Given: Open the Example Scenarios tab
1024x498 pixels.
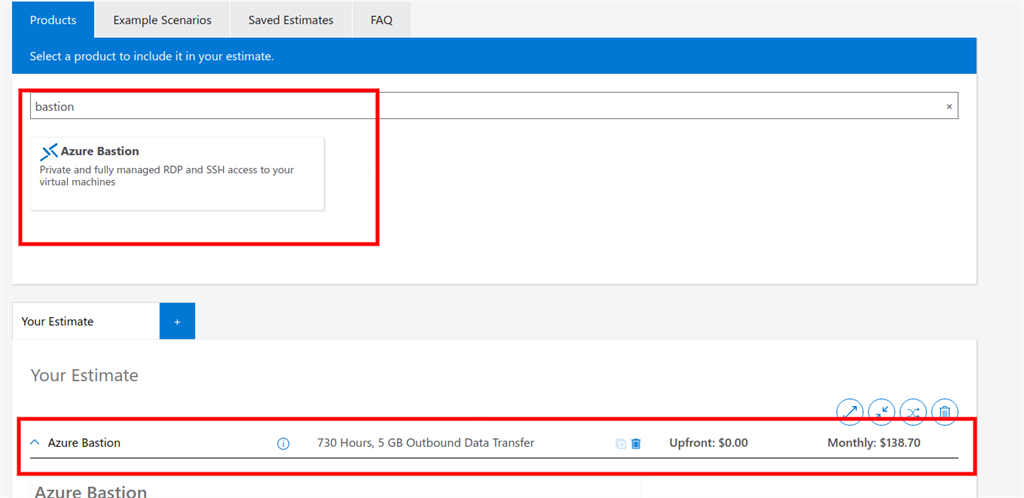Looking at the screenshot, I should 162,20.
